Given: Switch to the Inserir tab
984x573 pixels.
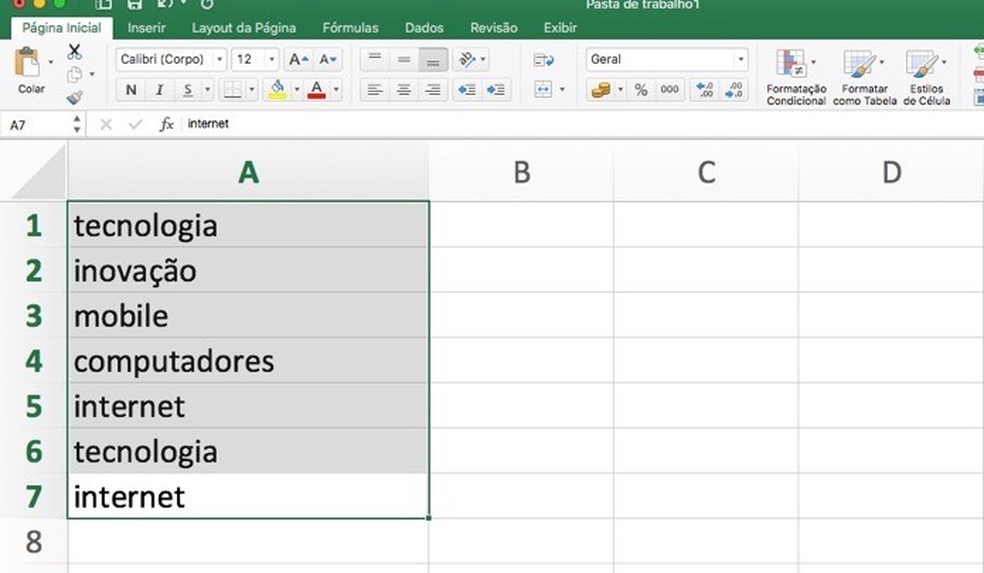Looking at the screenshot, I should point(147,28).
